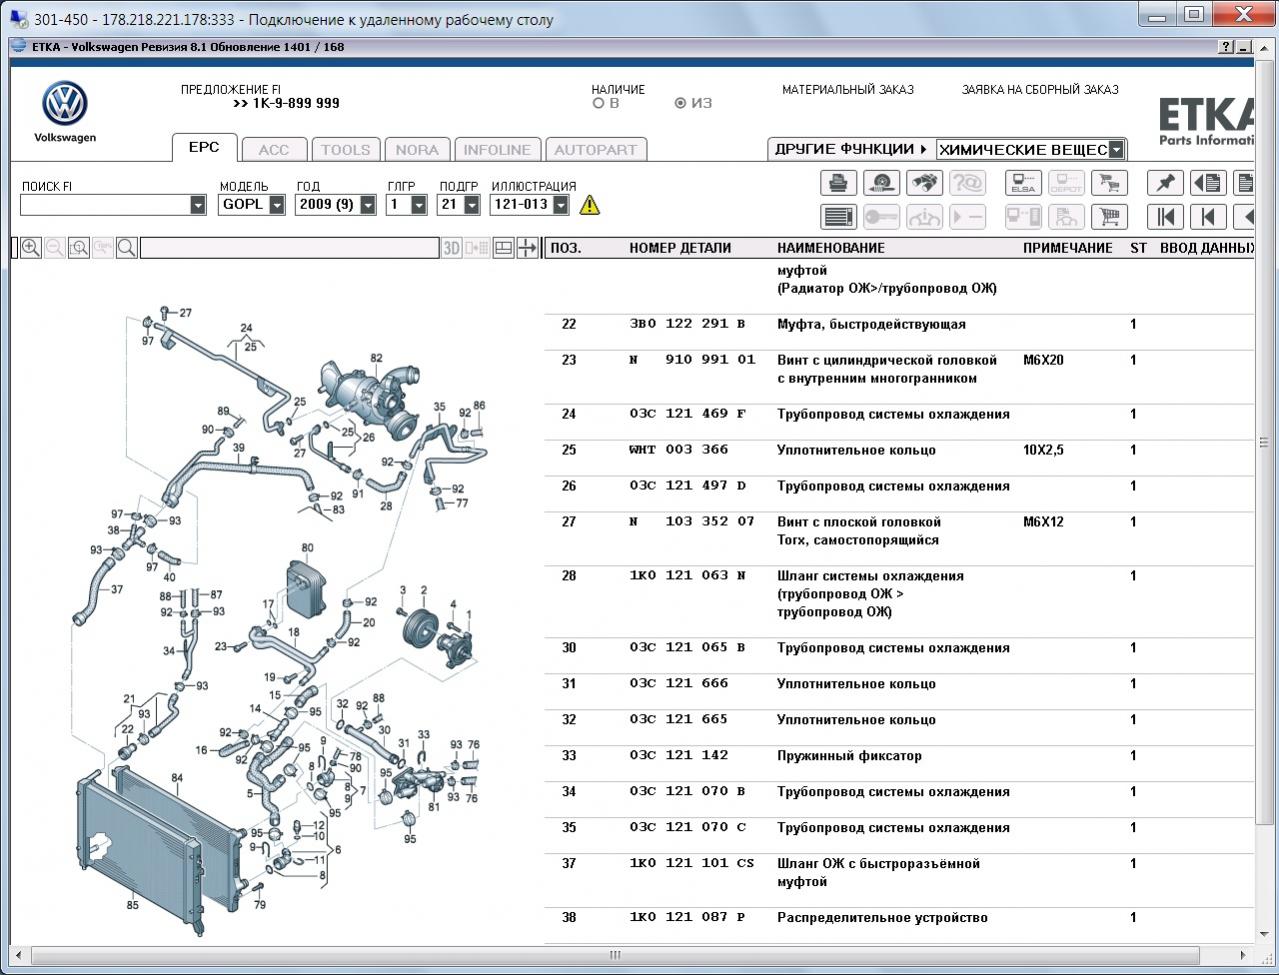This screenshot has width=1279, height=975.
Task: Click the Volkswagen logo
Action: coord(65,104)
